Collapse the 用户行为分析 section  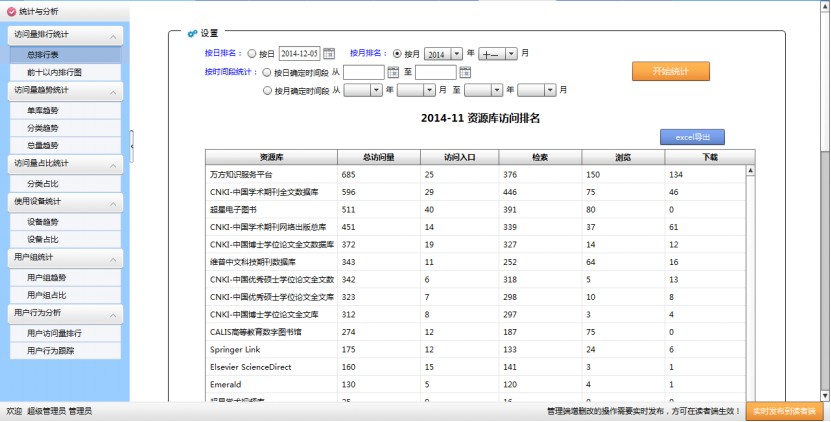(x=114, y=314)
